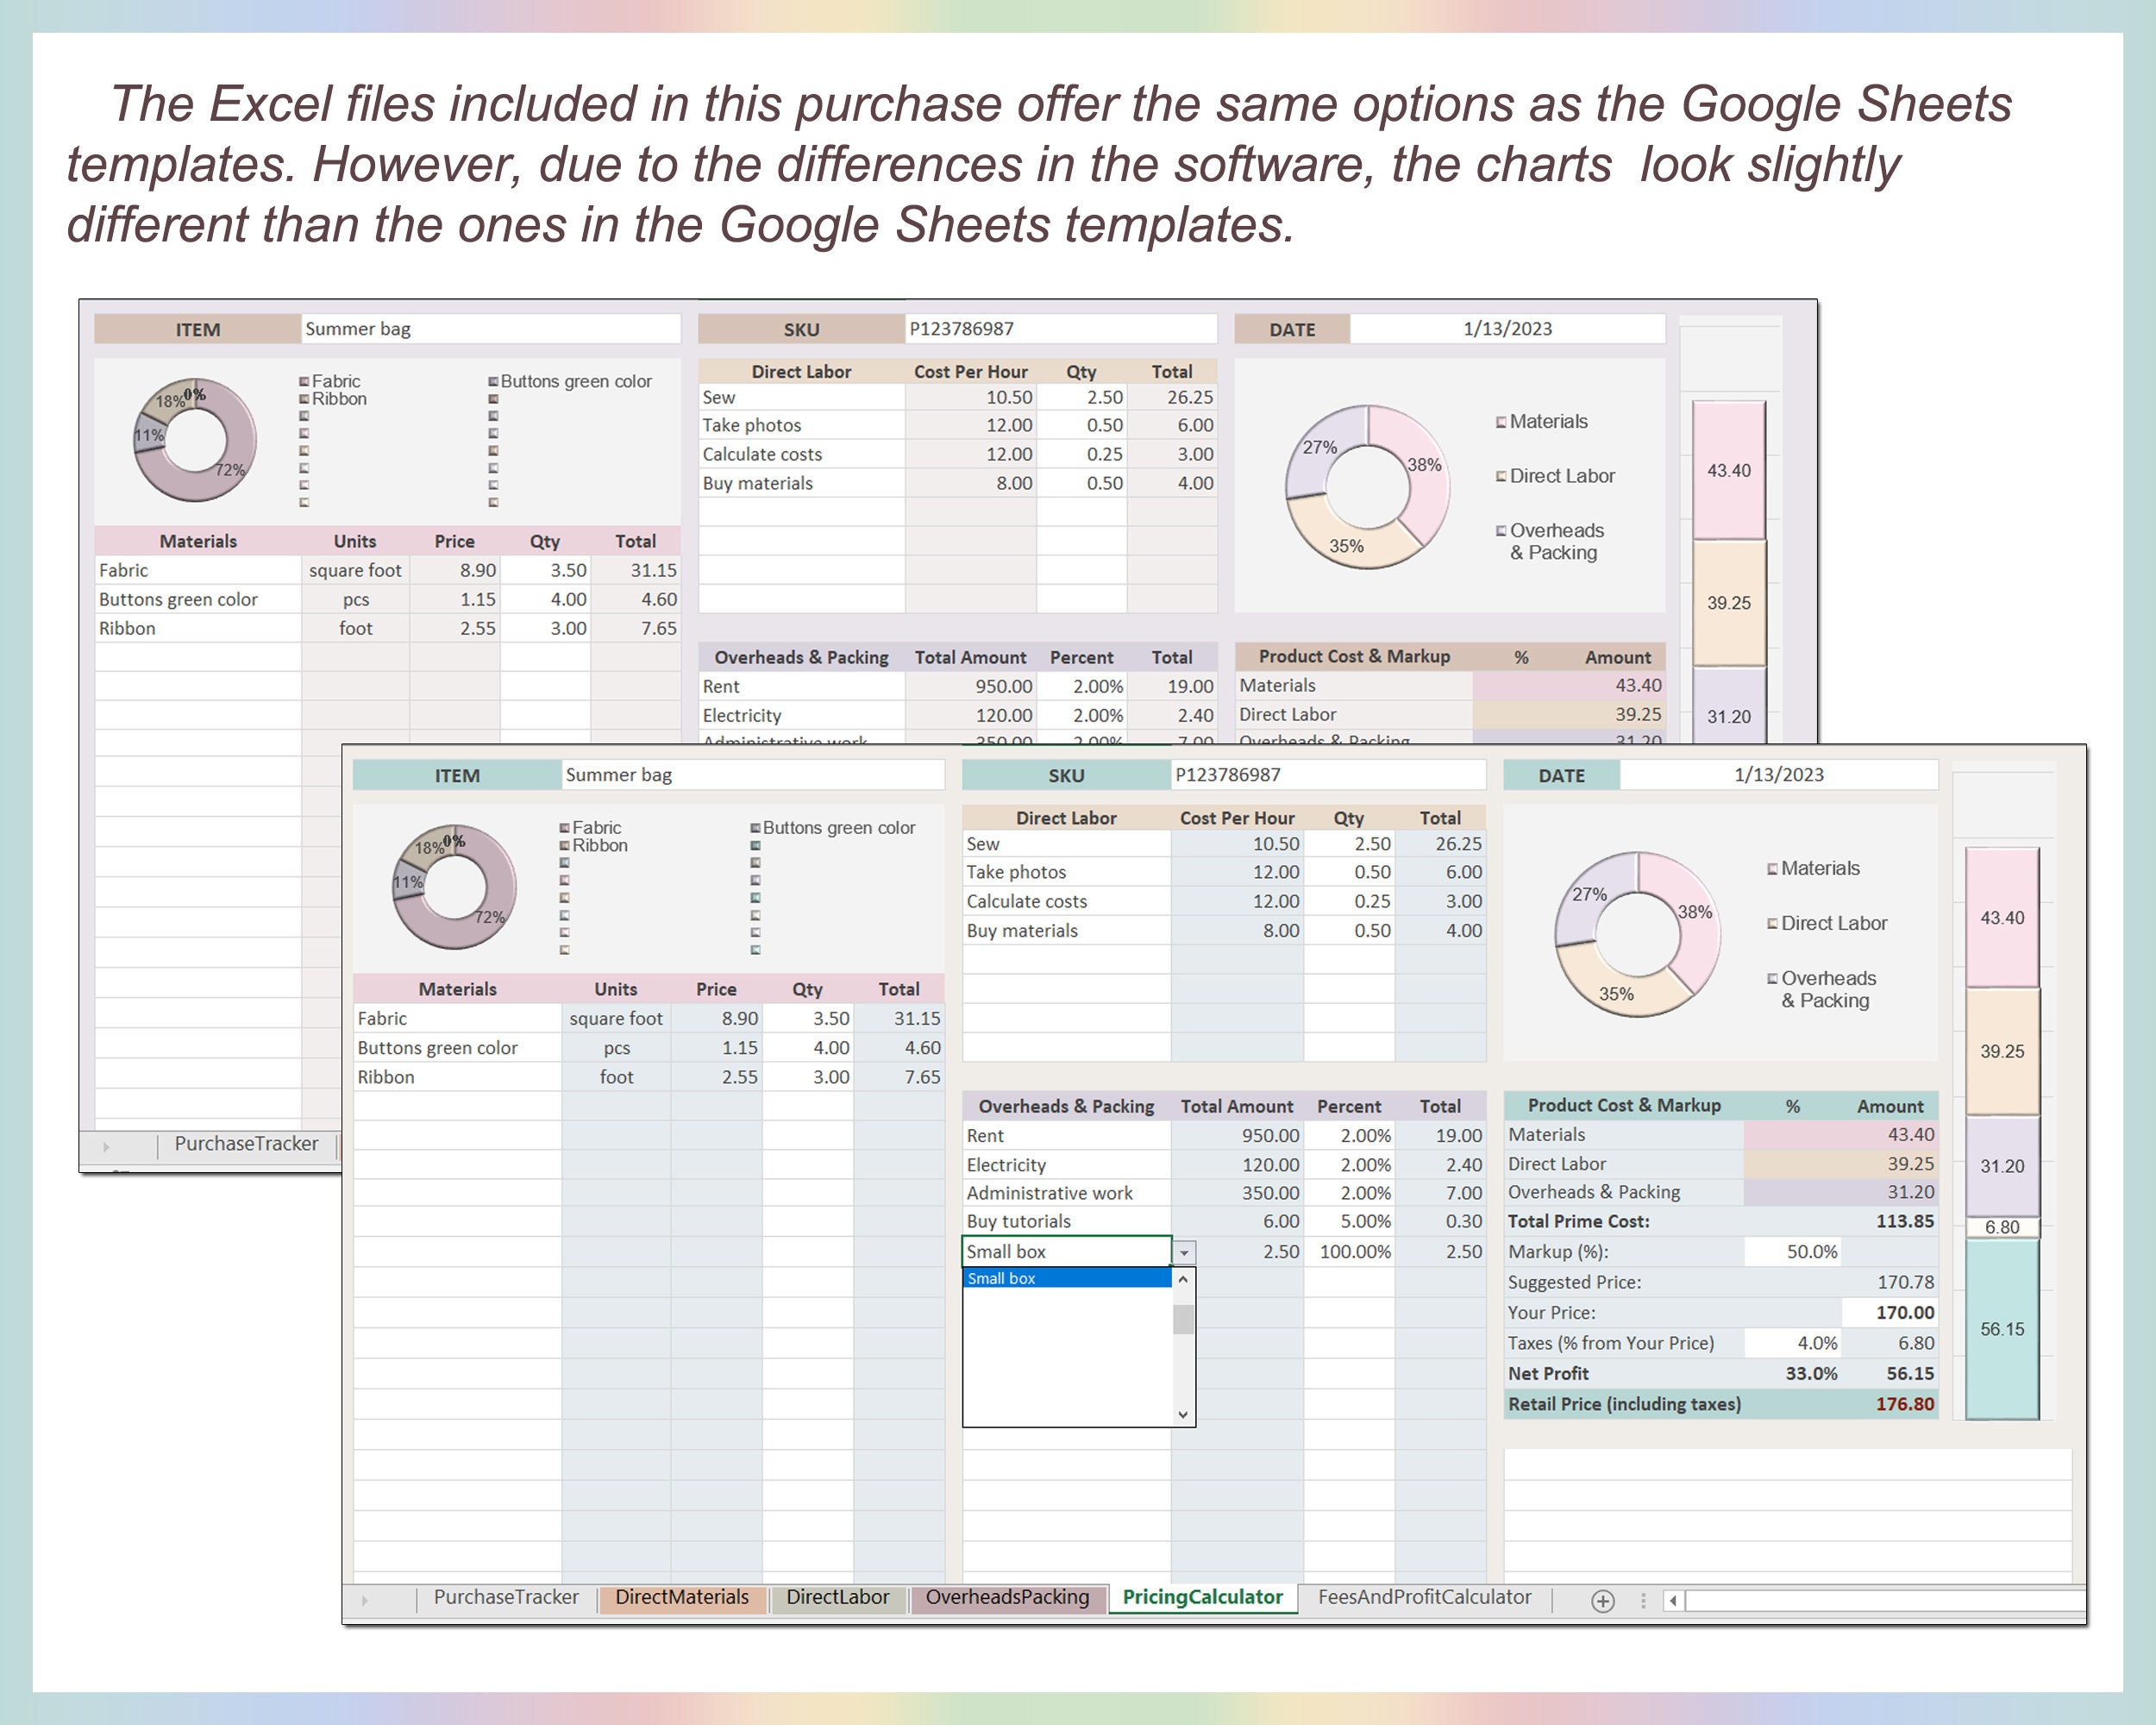Click the vertical ellipsis icon beside the New Sheet button

pyautogui.click(x=1643, y=1600)
